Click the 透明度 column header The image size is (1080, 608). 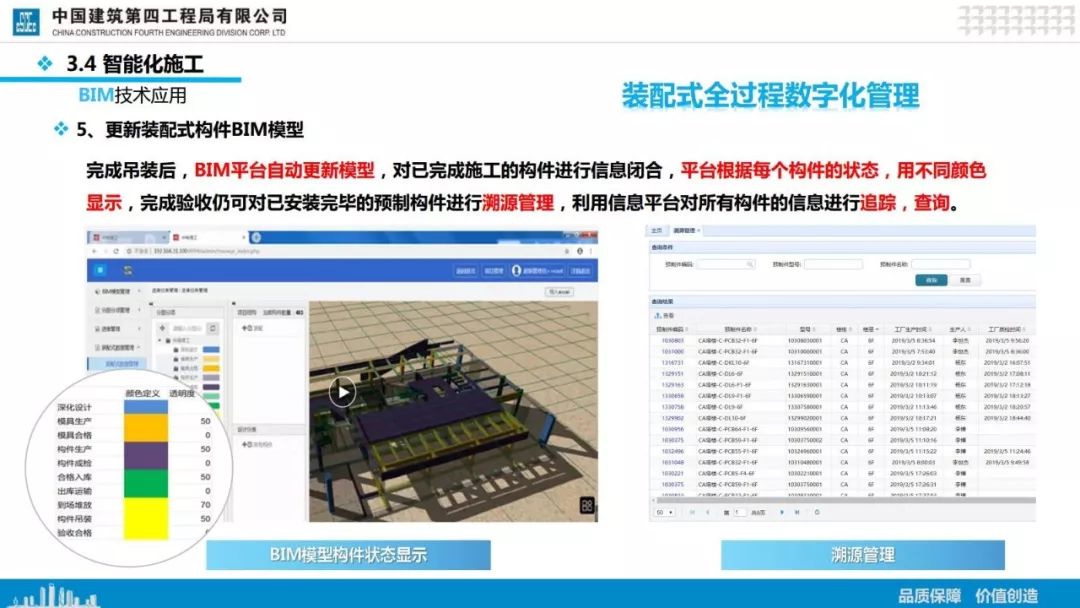(181, 394)
